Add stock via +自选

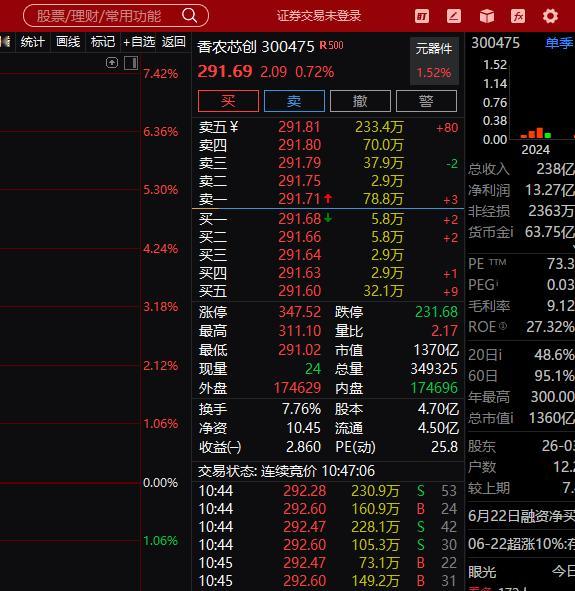click(139, 41)
